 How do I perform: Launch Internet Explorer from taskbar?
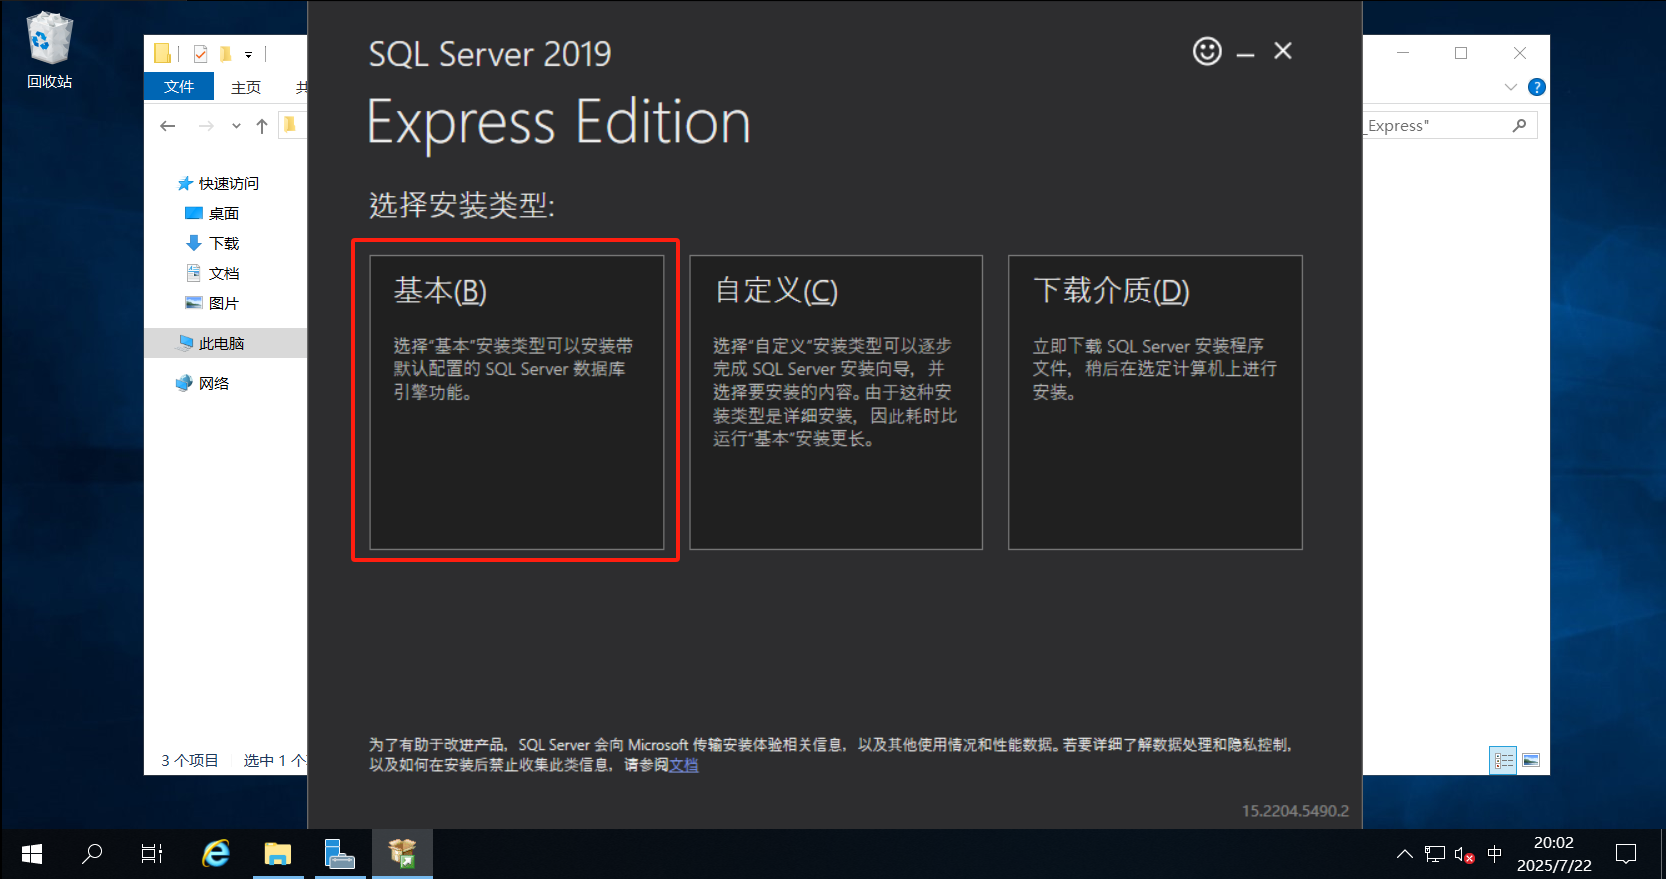(216, 854)
